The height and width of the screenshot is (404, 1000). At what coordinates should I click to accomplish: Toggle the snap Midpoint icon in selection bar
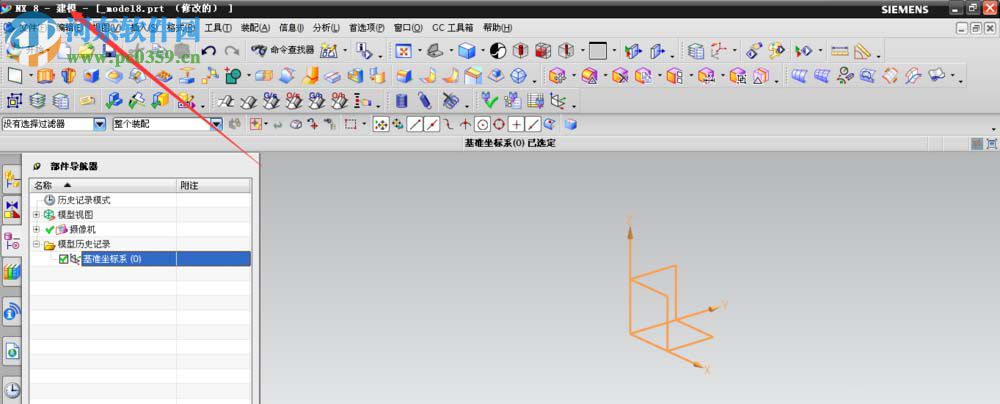pyautogui.click(x=432, y=124)
